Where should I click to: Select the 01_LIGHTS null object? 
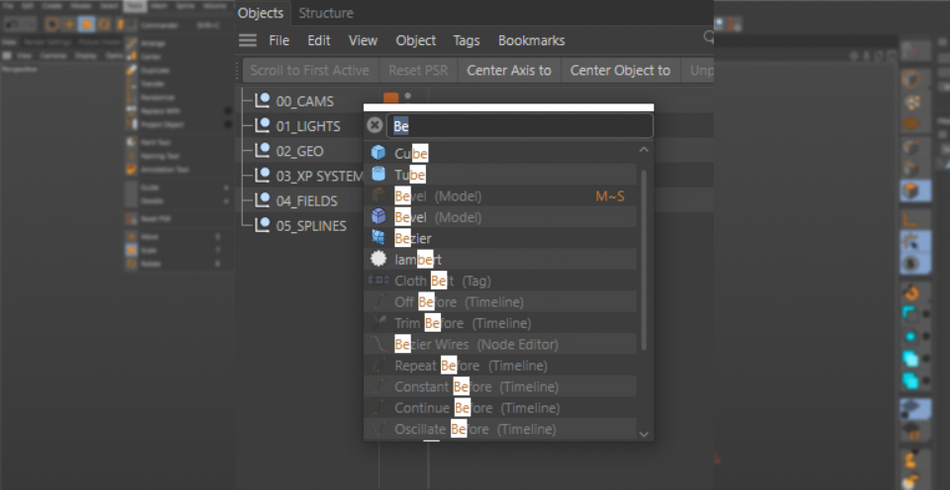pos(308,126)
